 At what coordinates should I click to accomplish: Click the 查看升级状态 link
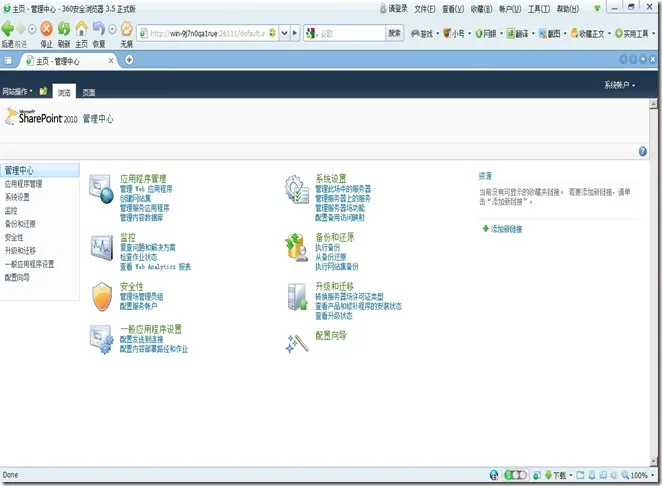click(334, 316)
